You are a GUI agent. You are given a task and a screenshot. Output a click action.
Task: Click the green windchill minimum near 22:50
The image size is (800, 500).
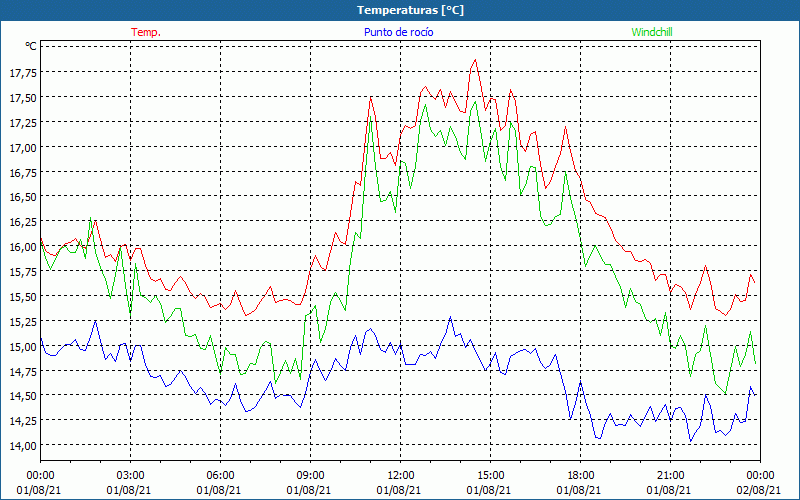[725, 393]
